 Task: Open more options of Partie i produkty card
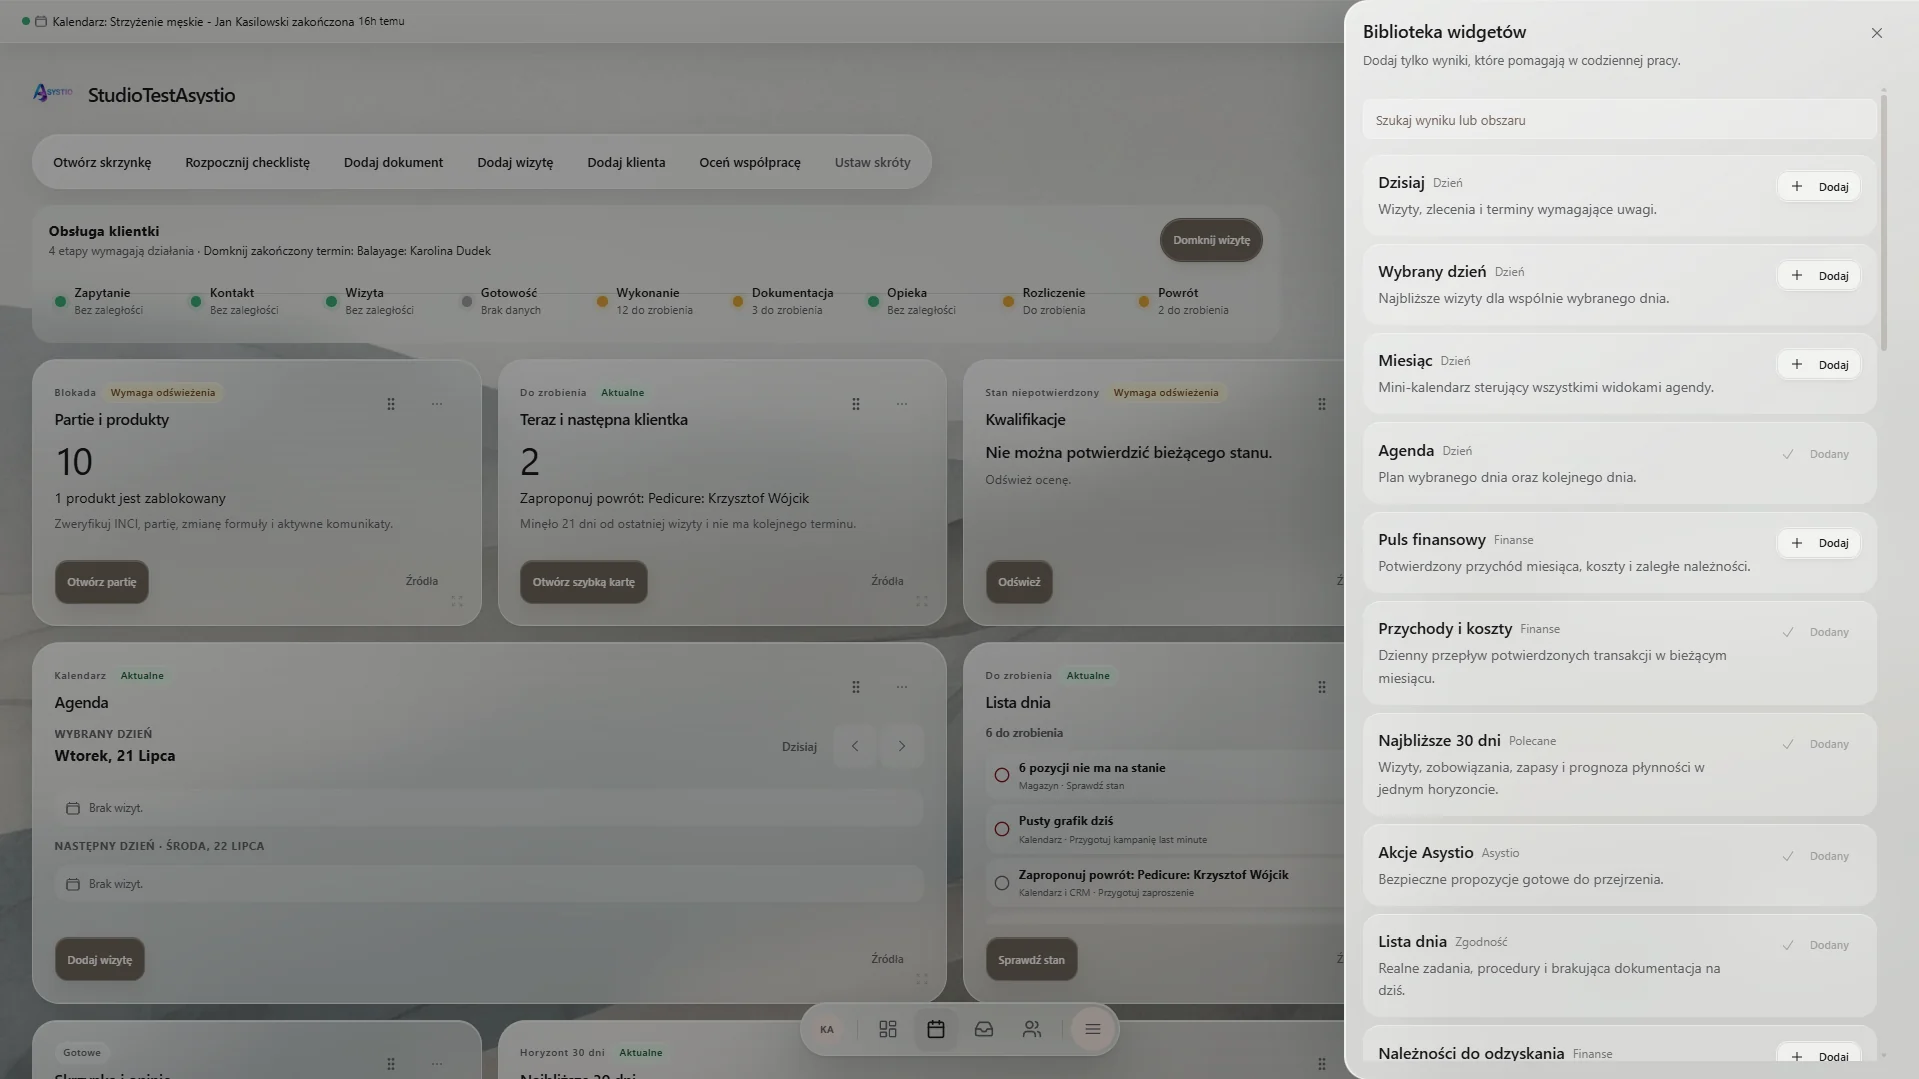tap(437, 404)
